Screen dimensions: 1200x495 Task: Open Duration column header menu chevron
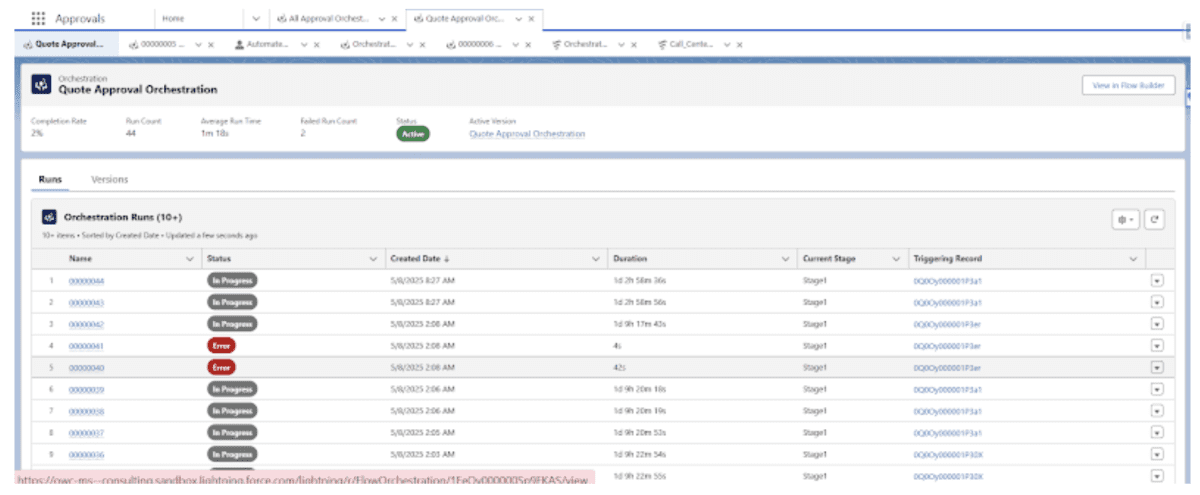[x=787, y=259]
